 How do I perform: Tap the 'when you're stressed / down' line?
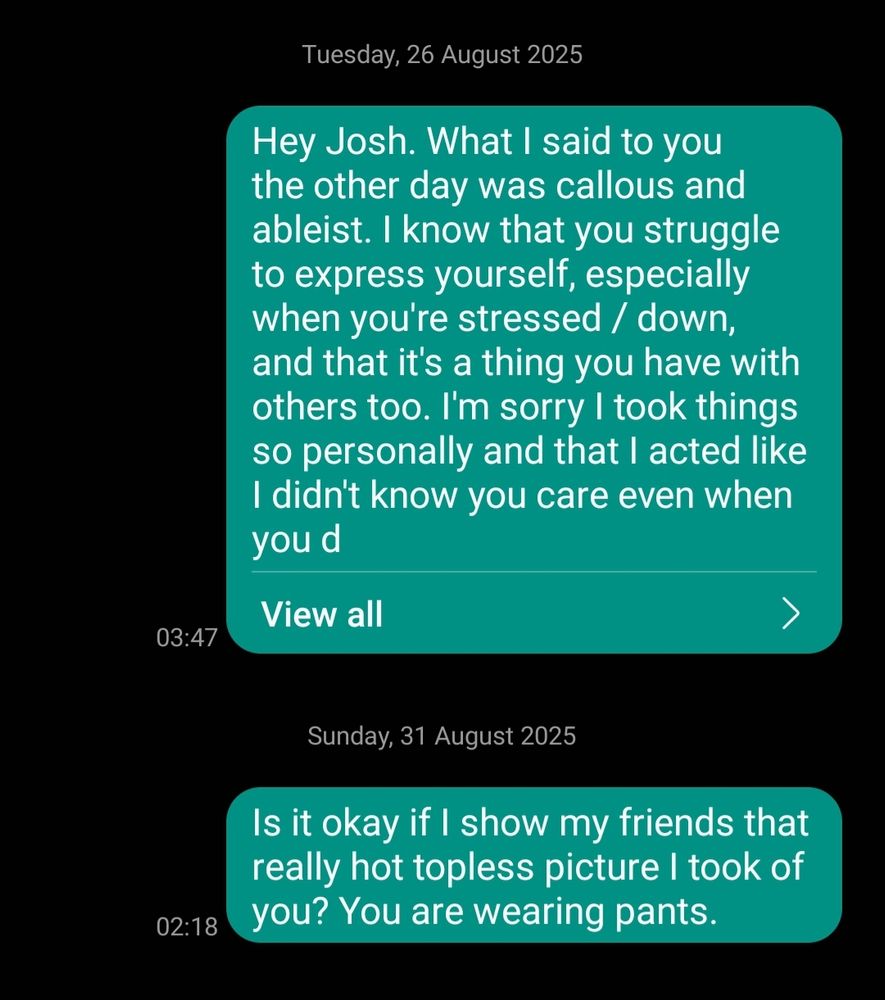point(494,318)
